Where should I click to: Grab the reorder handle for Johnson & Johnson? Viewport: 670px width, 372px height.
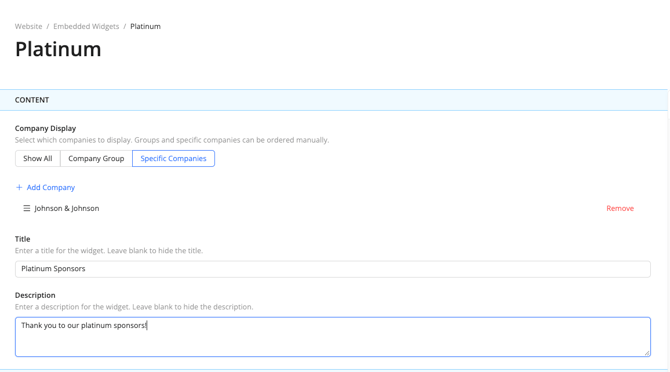(26, 208)
